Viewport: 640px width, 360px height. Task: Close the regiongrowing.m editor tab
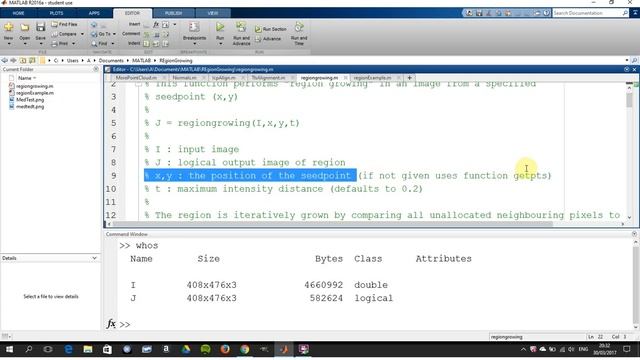pos(346,78)
